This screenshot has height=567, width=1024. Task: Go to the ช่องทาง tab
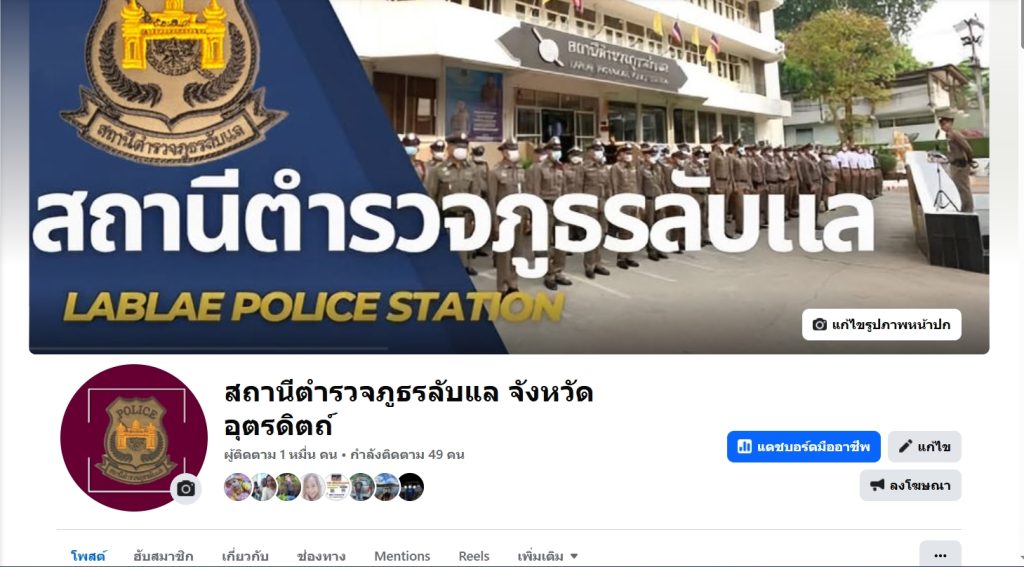point(321,556)
